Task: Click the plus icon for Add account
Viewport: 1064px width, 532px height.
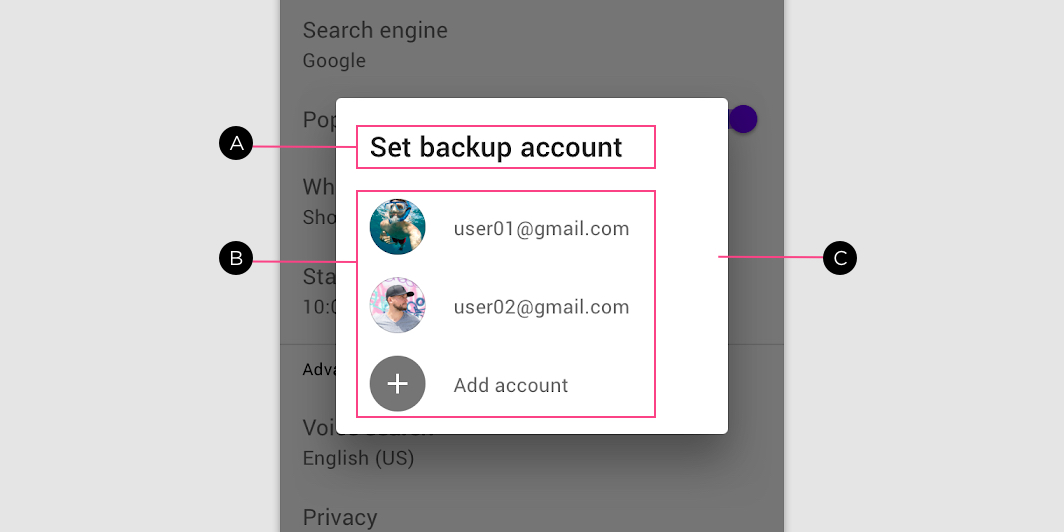Action: coord(398,384)
